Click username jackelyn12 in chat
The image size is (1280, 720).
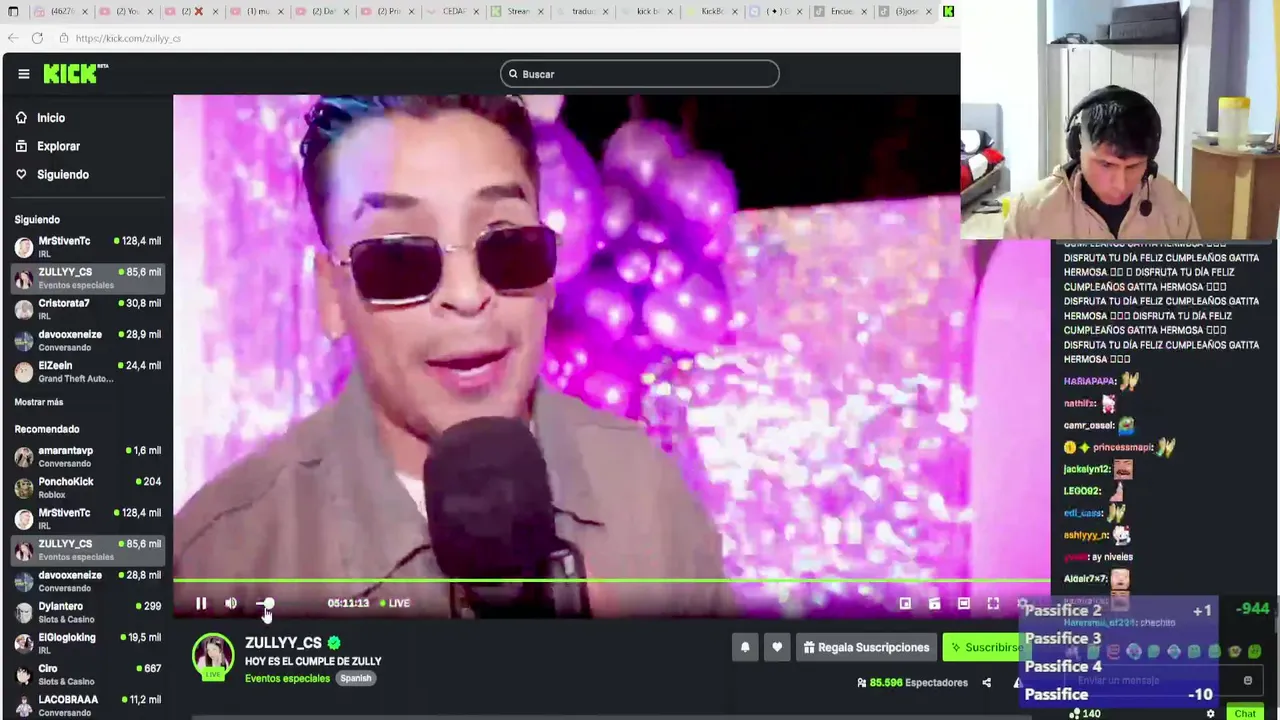[1087, 469]
